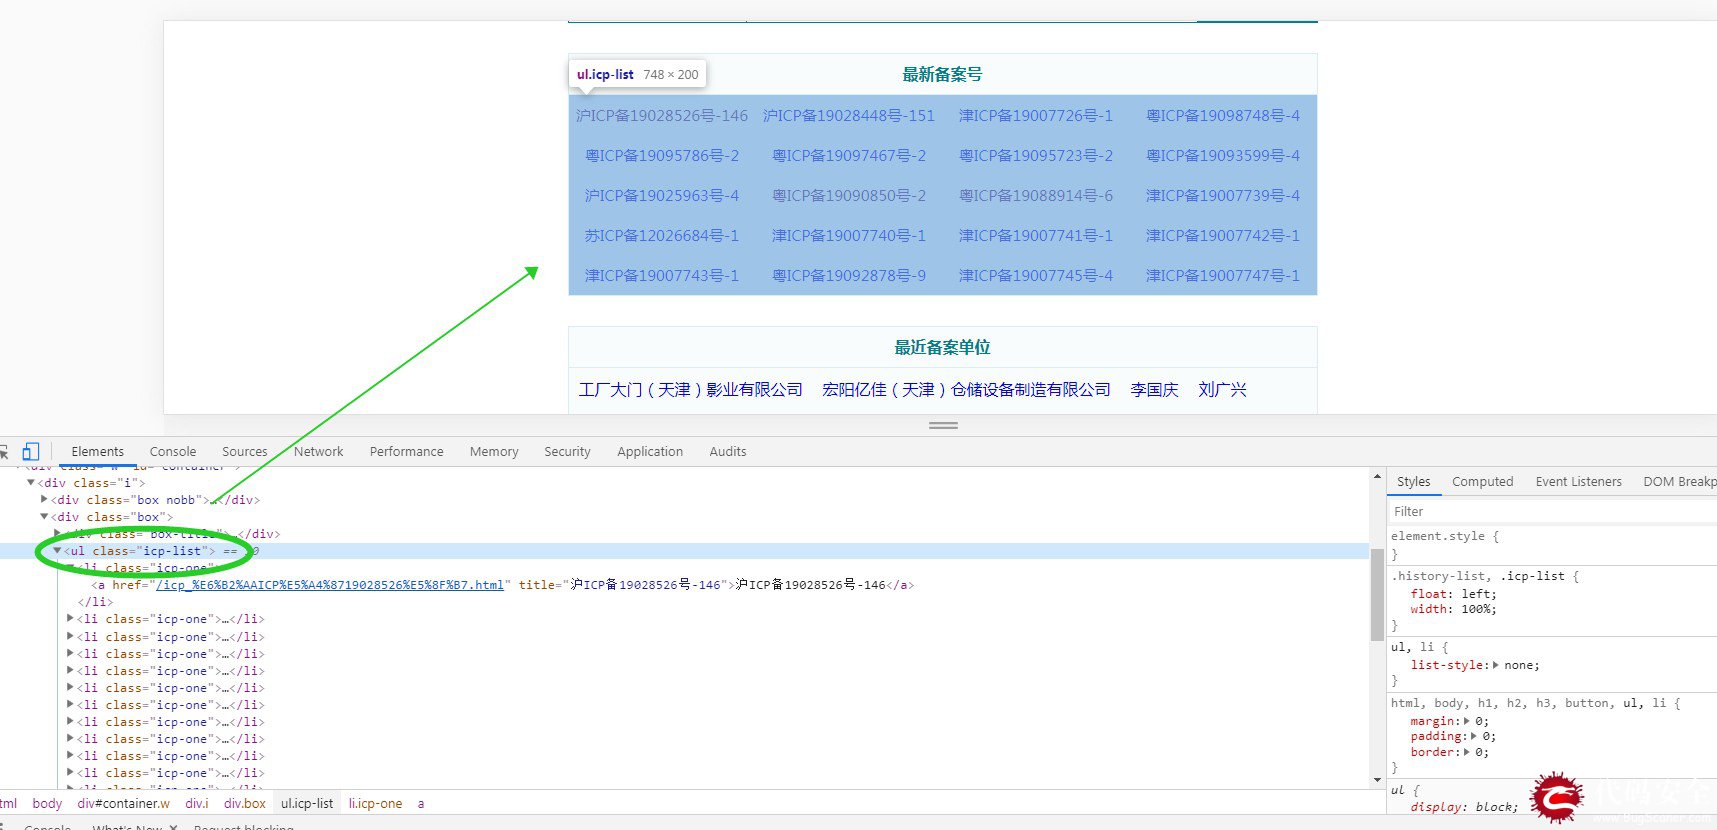Switch to the Computed sidebar tab

coord(1482,482)
